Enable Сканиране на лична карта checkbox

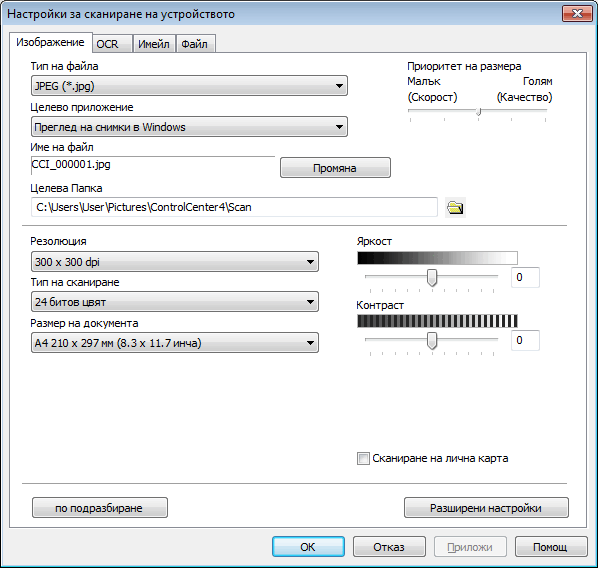click(x=363, y=458)
